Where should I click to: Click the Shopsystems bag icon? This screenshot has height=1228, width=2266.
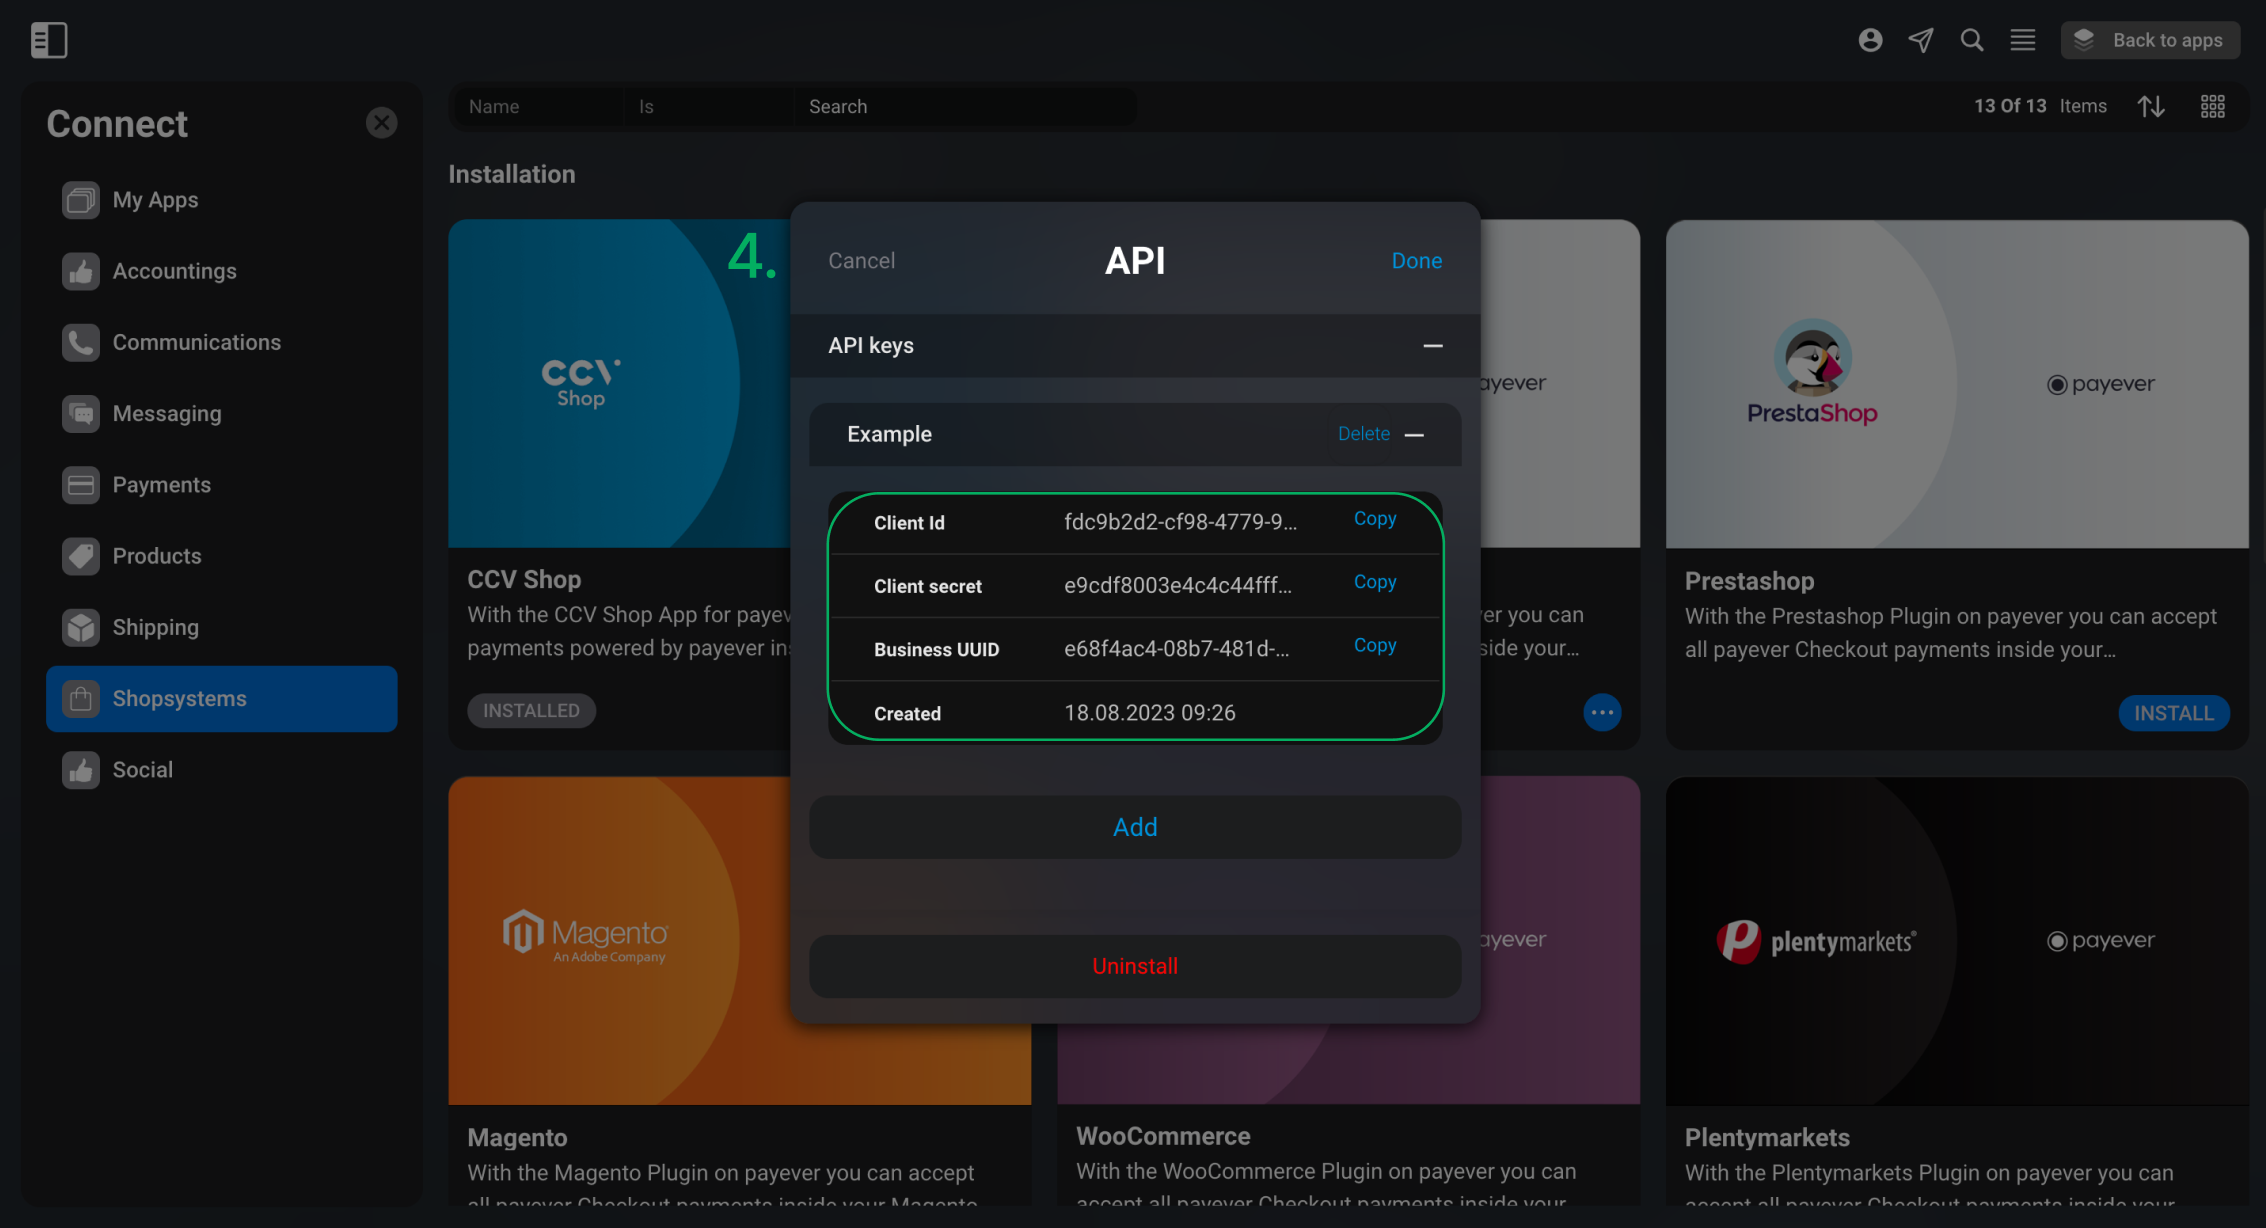coord(81,698)
